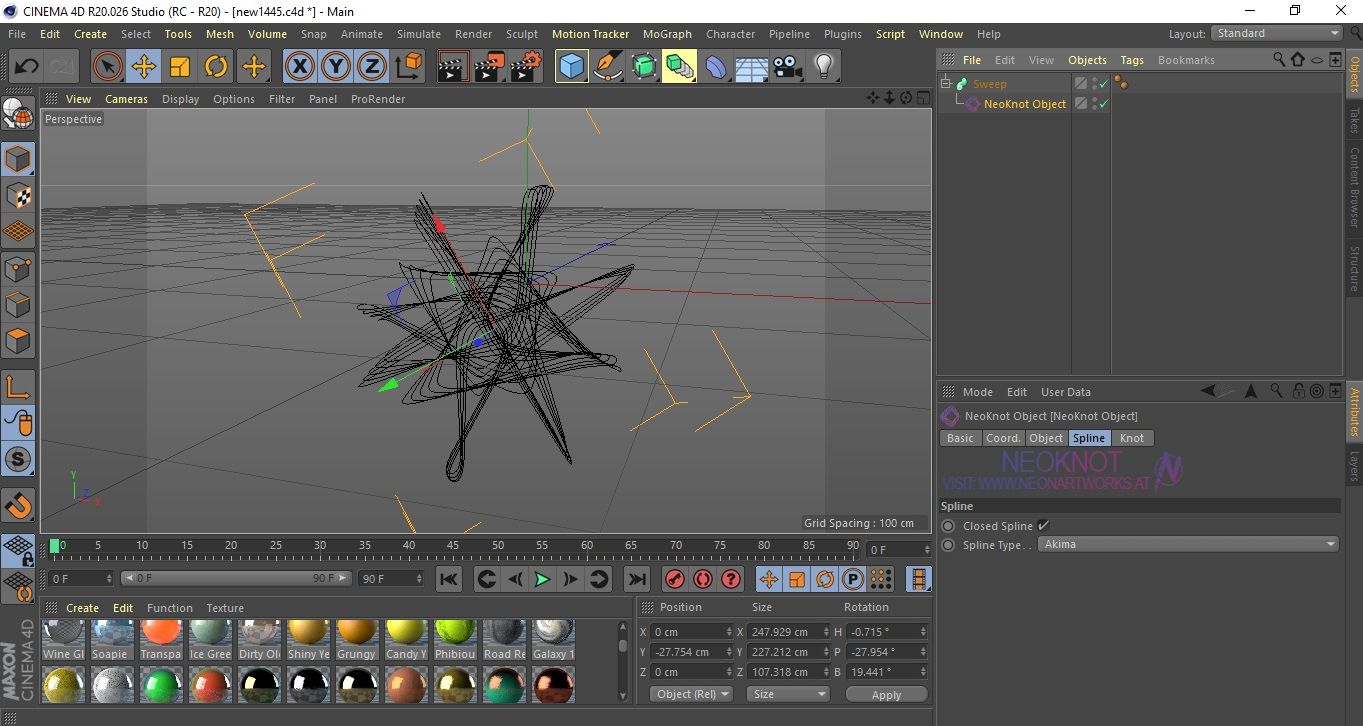The width and height of the screenshot is (1363, 726).
Task: Play the animation forward
Action: [542, 579]
